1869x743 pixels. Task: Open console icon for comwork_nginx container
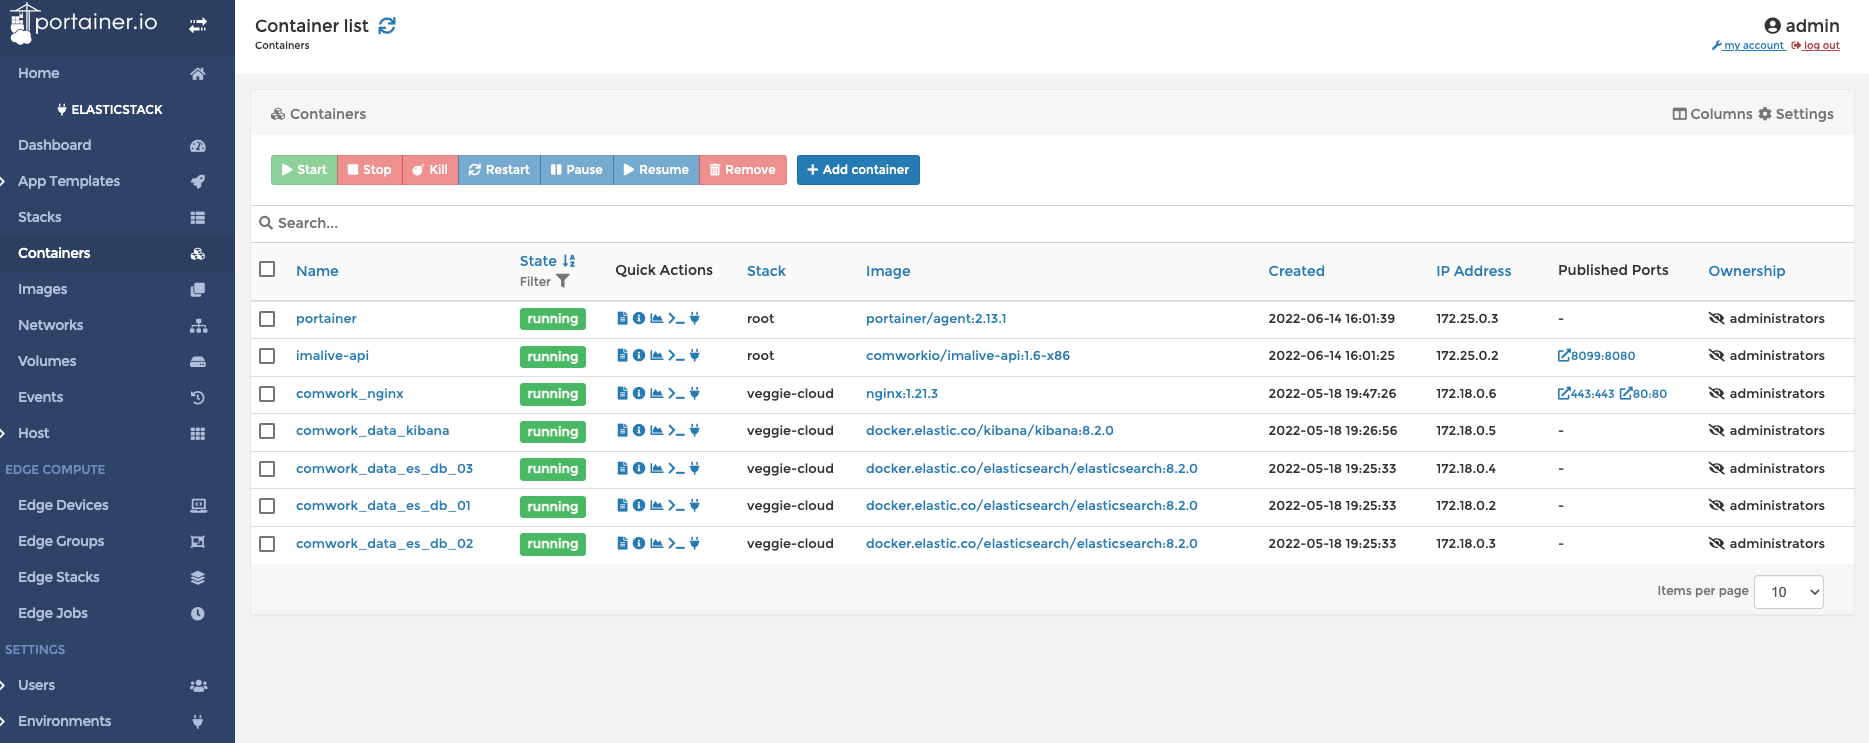(676, 394)
